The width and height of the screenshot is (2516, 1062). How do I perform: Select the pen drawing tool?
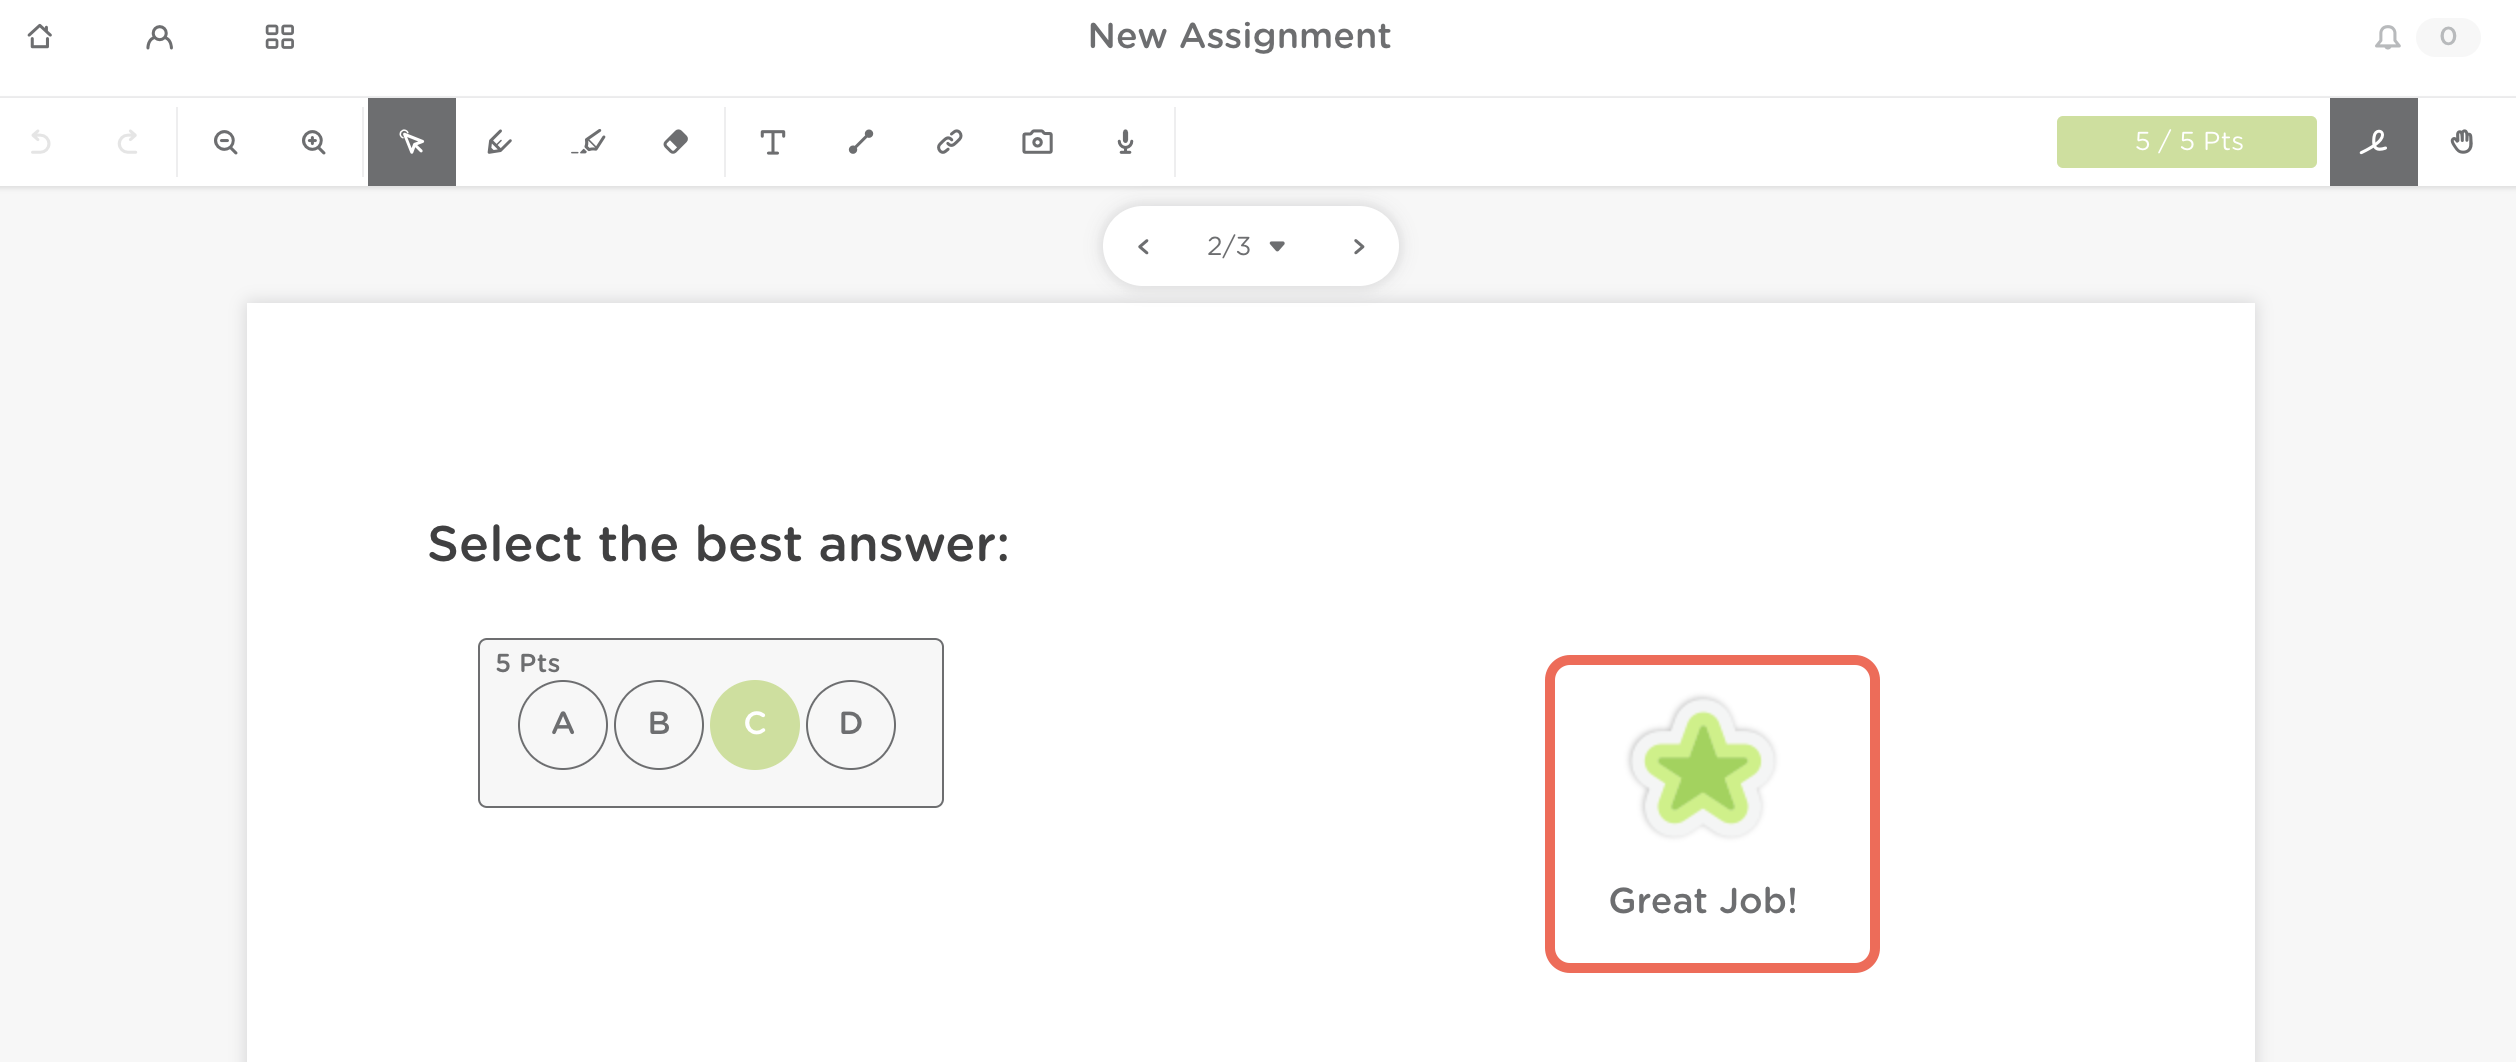click(x=500, y=142)
